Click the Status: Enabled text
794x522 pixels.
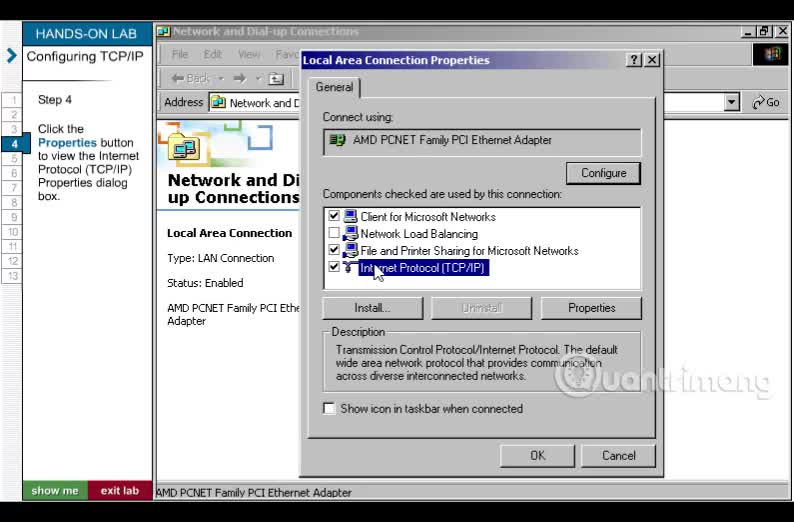pyautogui.click(x=205, y=283)
